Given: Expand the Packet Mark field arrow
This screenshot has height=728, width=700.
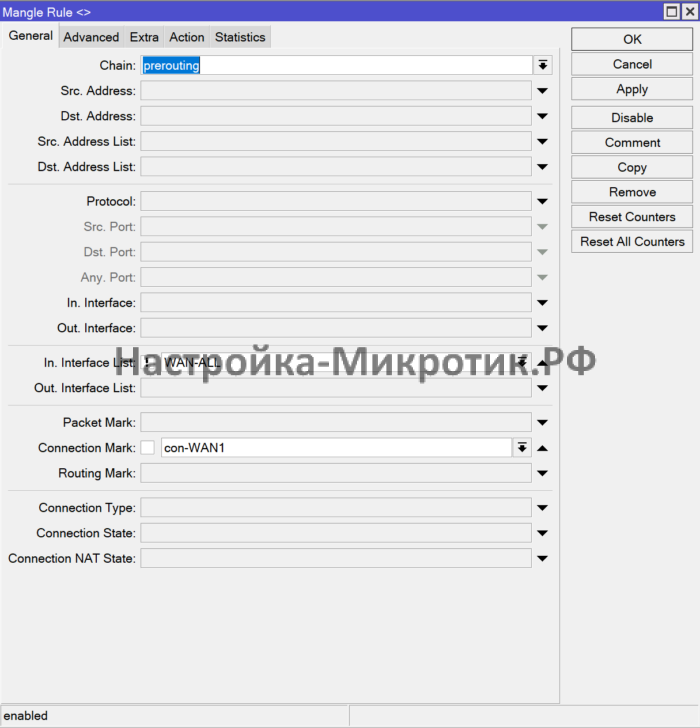Looking at the screenshot, I should [543, 423].
